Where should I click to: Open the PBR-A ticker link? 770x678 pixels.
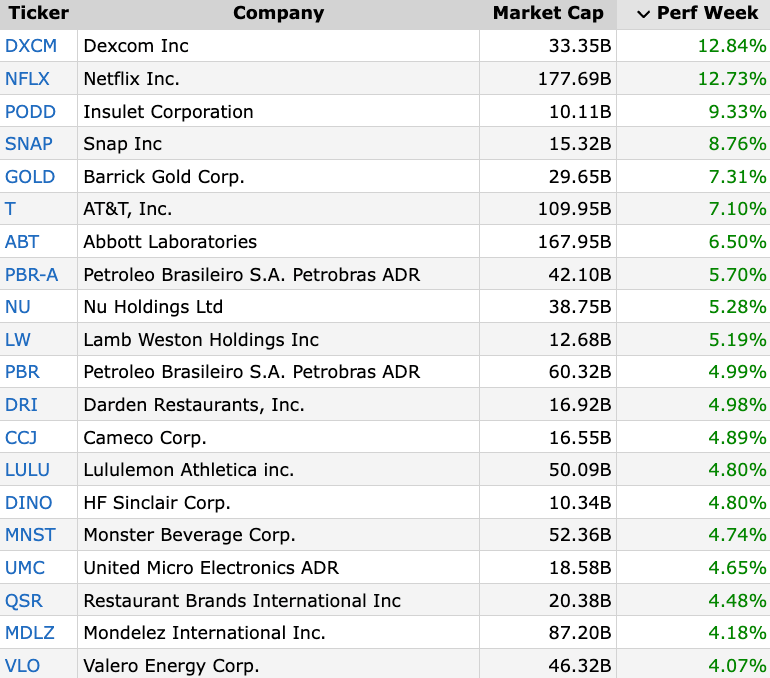click(x=31, y=274)
